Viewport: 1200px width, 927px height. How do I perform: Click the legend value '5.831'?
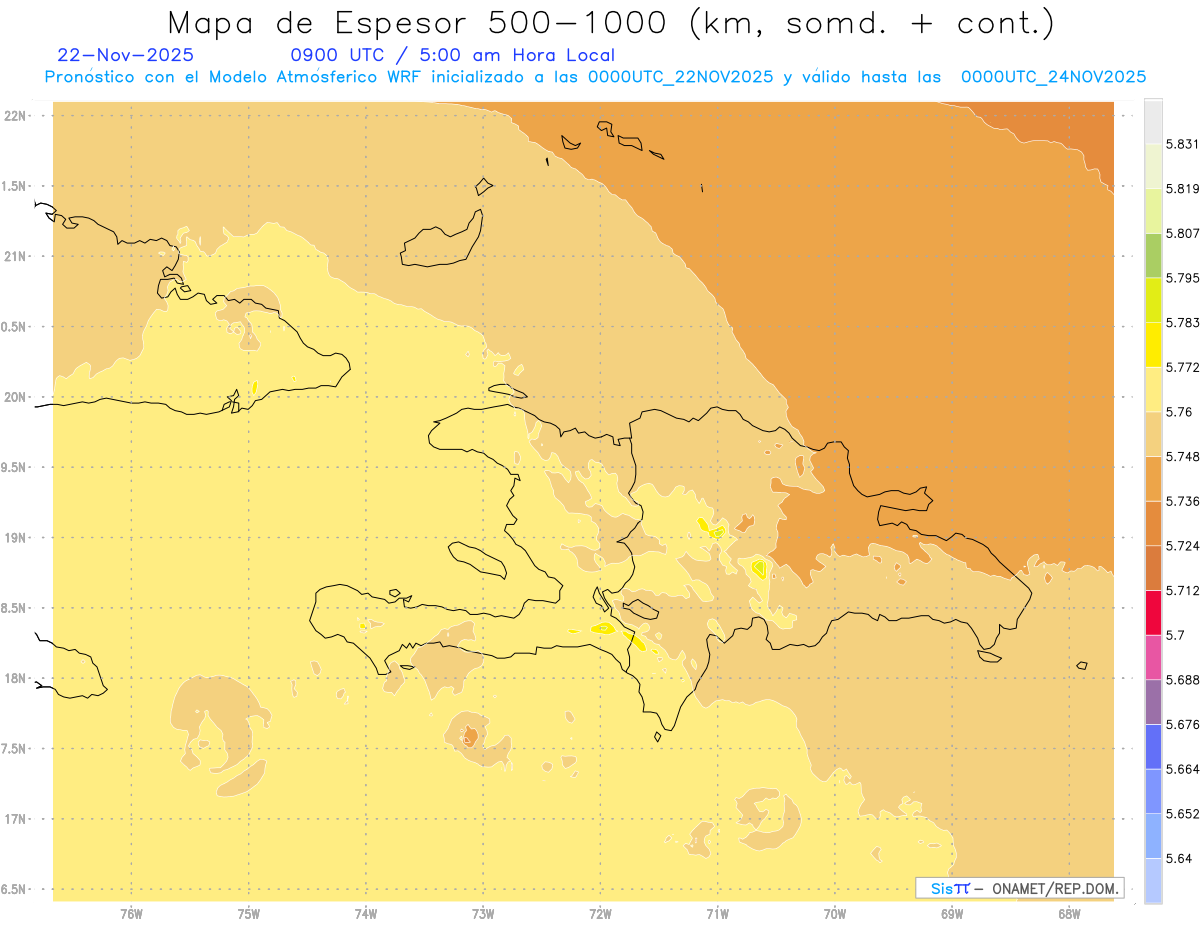point(1182,144)
